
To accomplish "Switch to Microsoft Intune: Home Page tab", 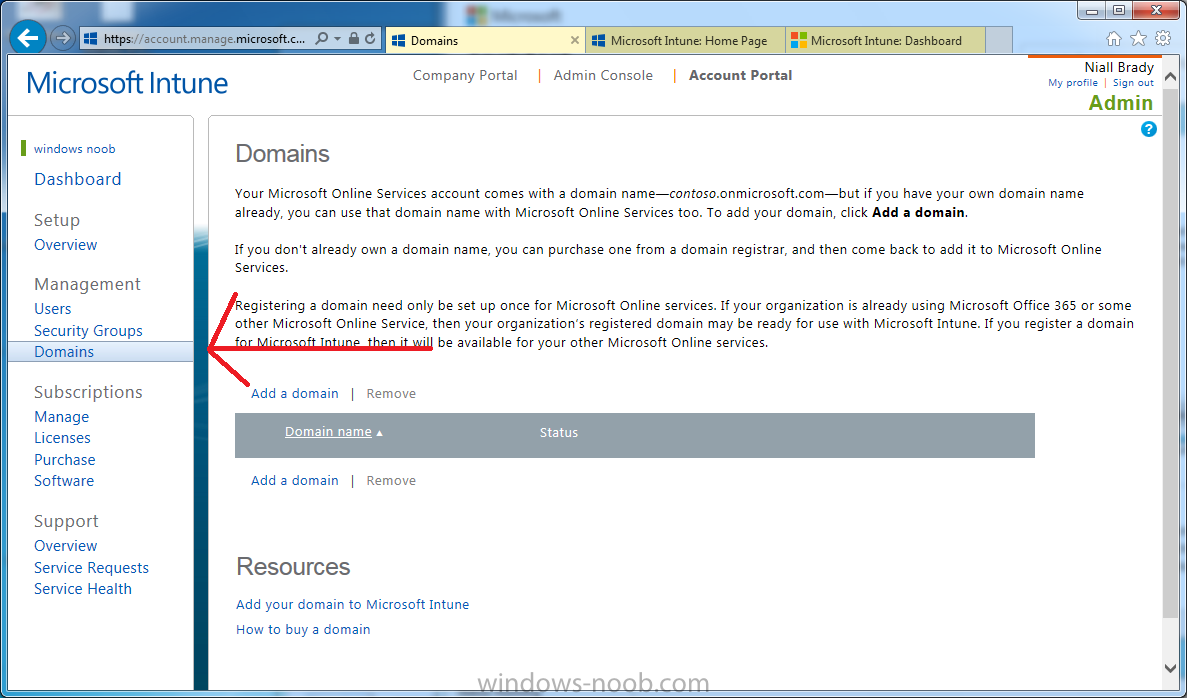I will (686, 40).
